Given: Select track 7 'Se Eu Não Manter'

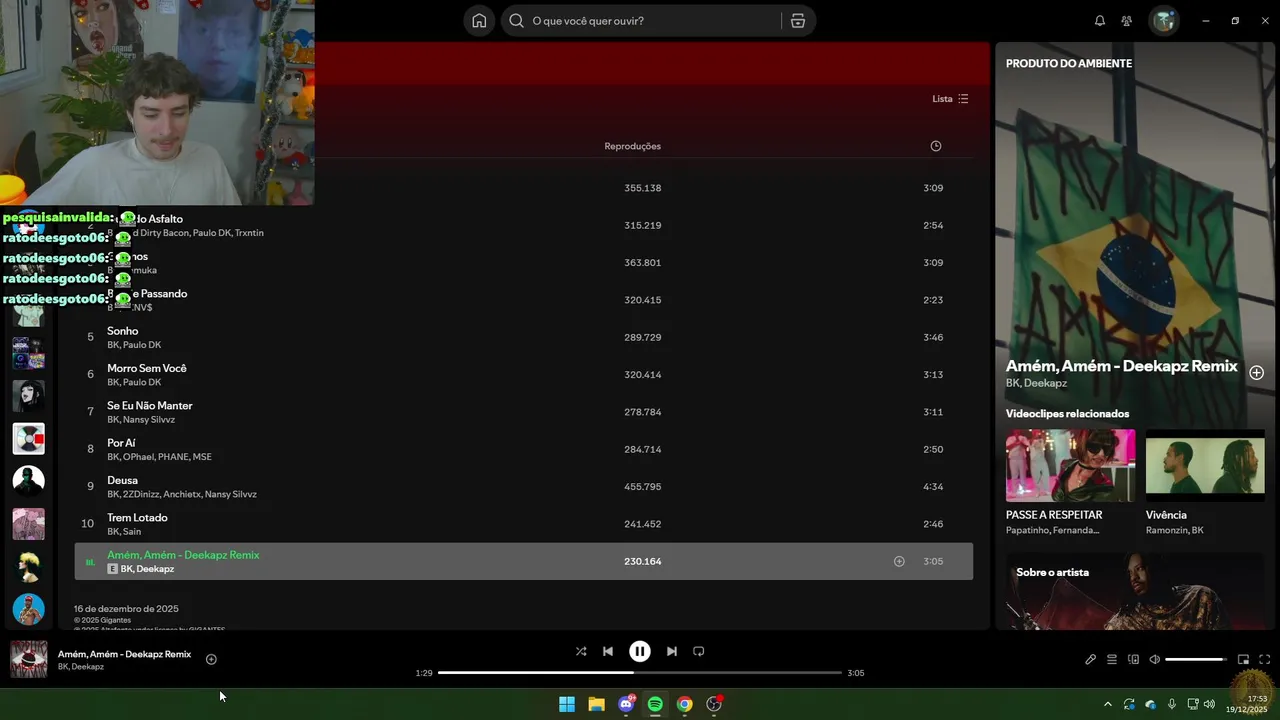Looking at the screenshot, I should click(523, 412).
